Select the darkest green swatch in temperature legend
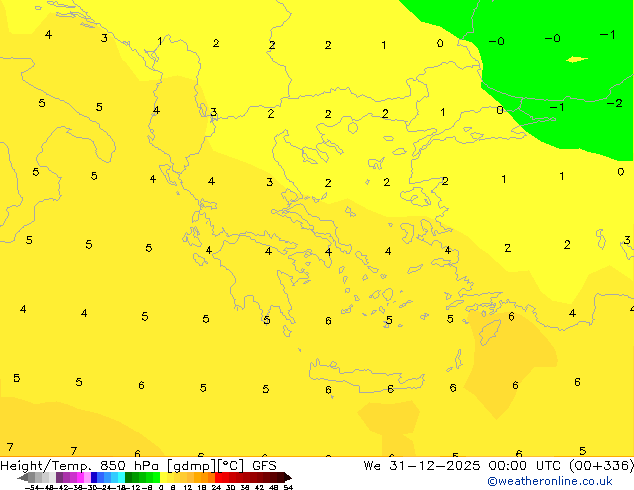 [128, 477]
